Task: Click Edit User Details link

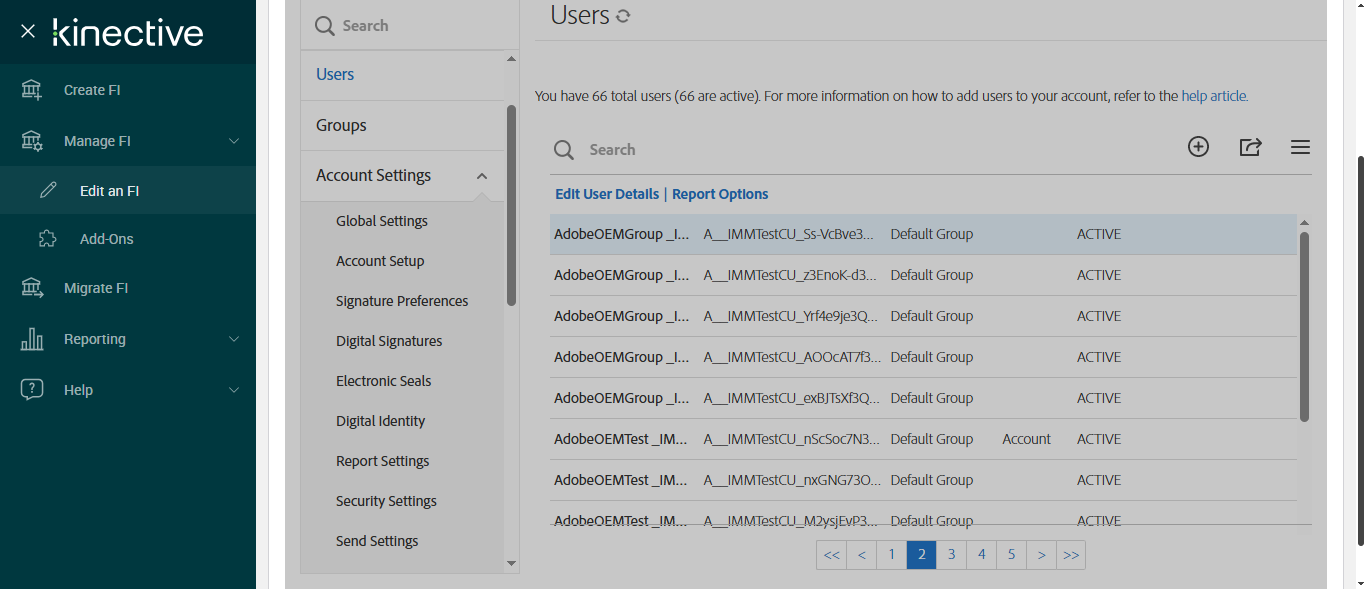Action: (x=607, y=194)
